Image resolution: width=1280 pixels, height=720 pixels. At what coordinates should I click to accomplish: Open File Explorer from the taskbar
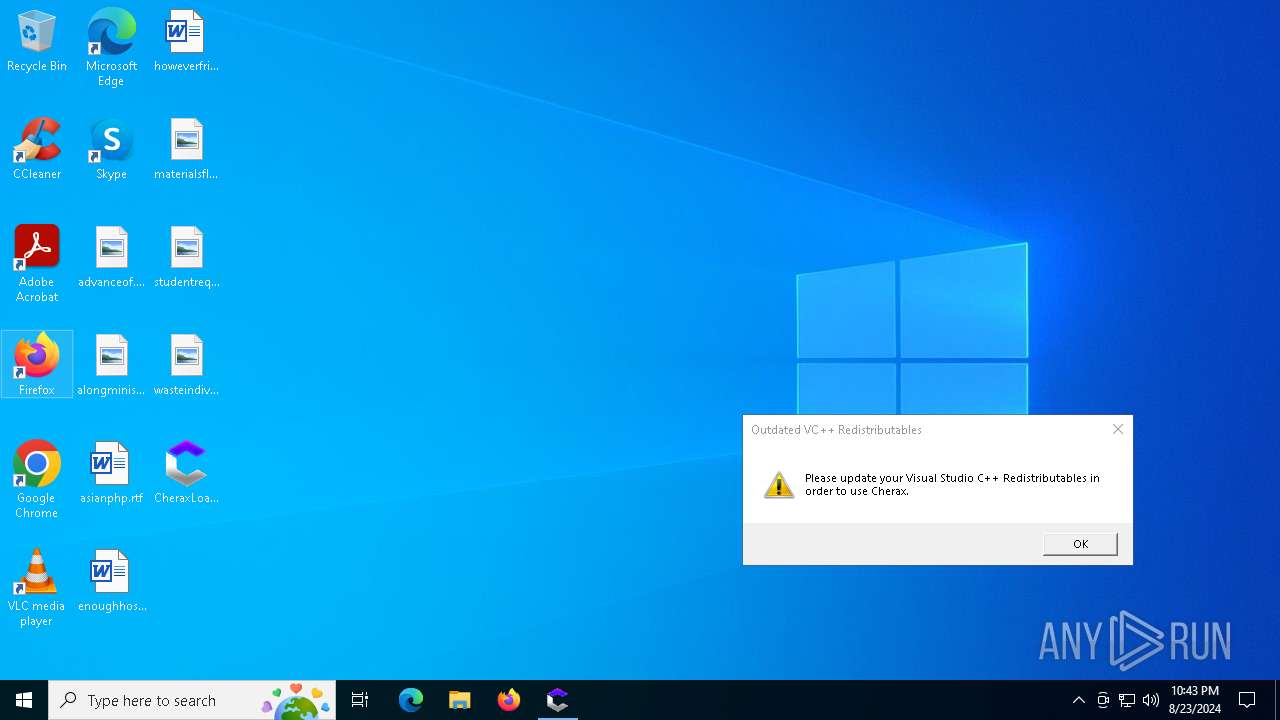click(x=460, y=700)
